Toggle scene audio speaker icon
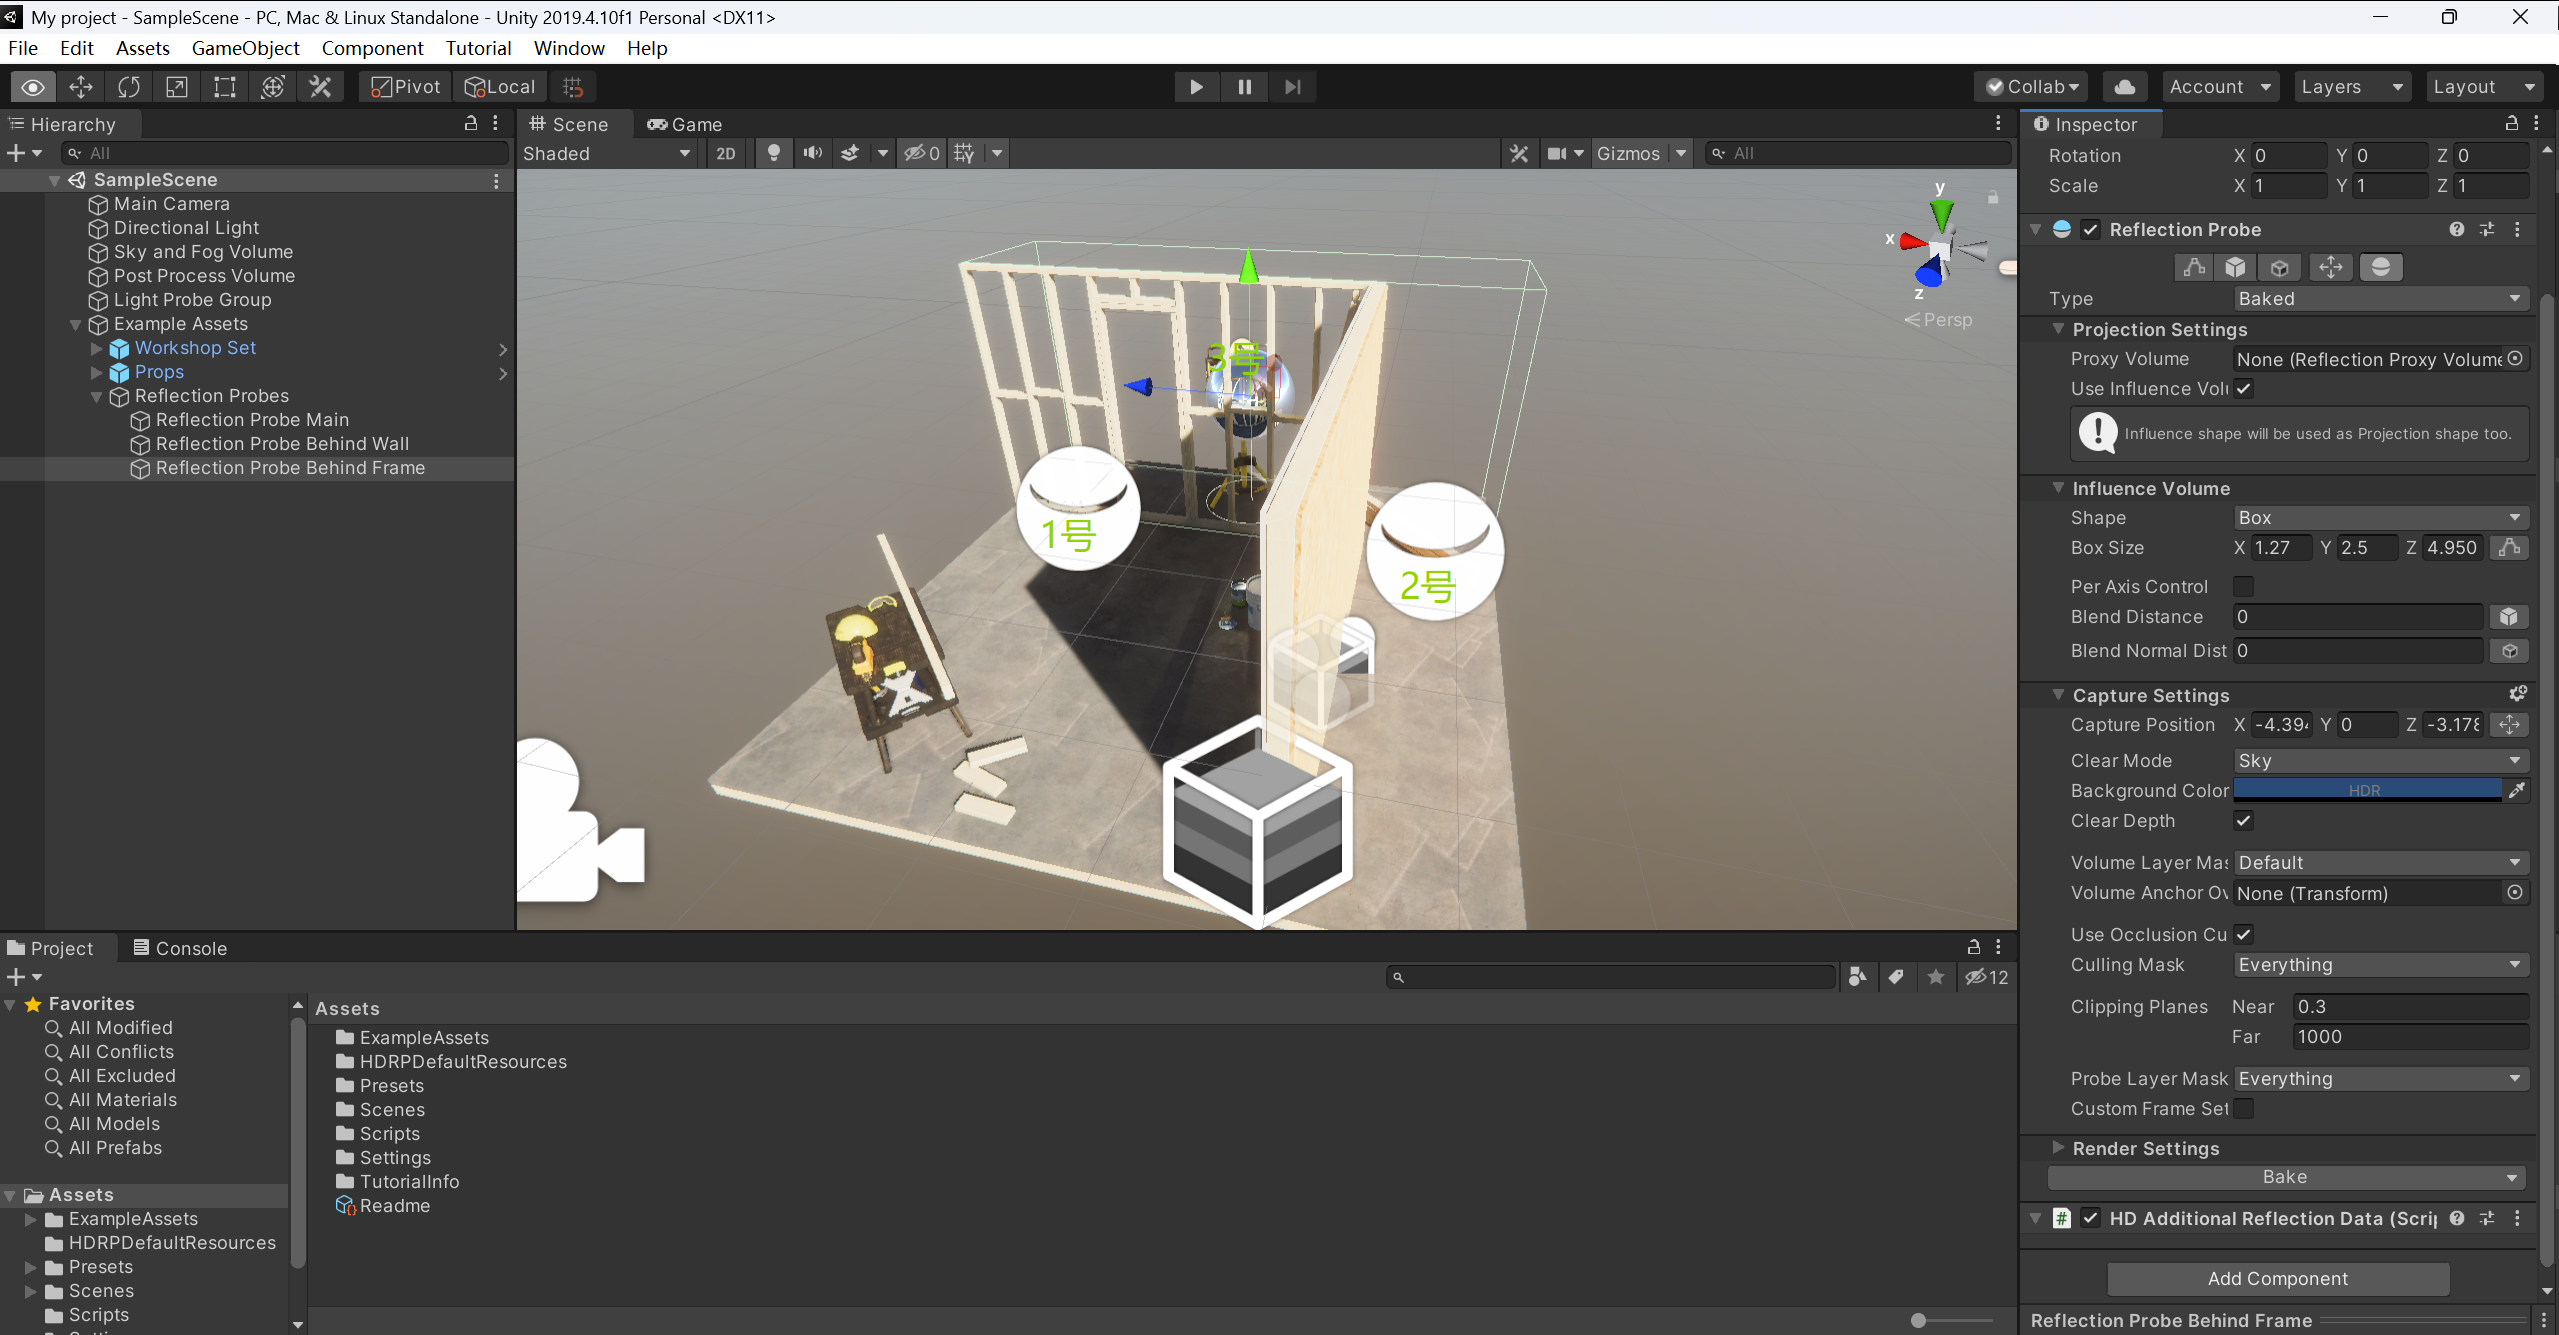The height and width of the screenshot is (1335, 2559). [812, 153]
